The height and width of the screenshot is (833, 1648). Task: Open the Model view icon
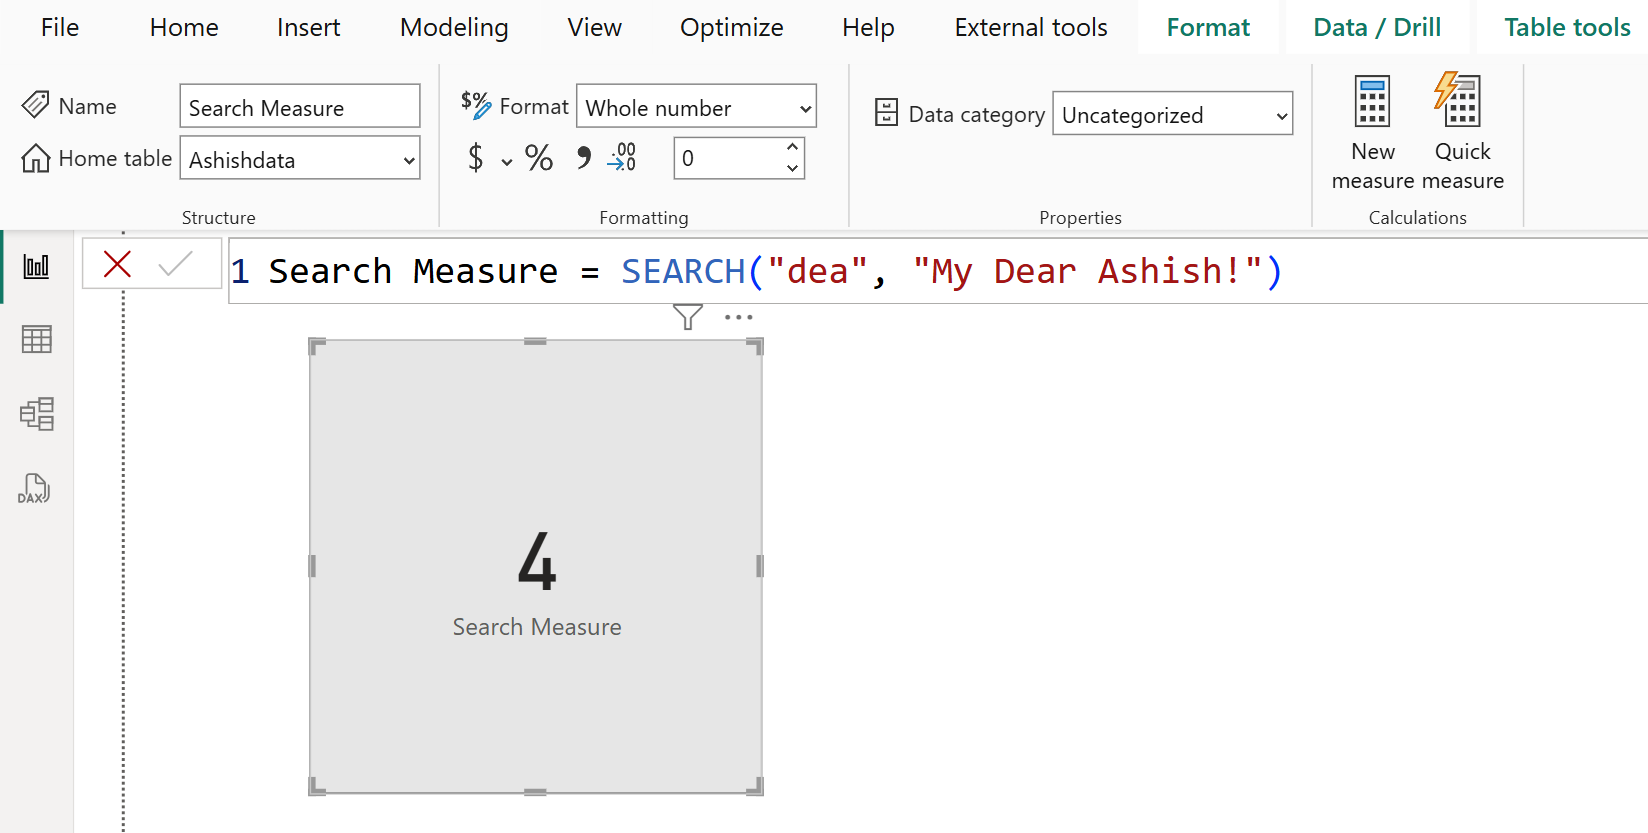click(x=36, y=414)
